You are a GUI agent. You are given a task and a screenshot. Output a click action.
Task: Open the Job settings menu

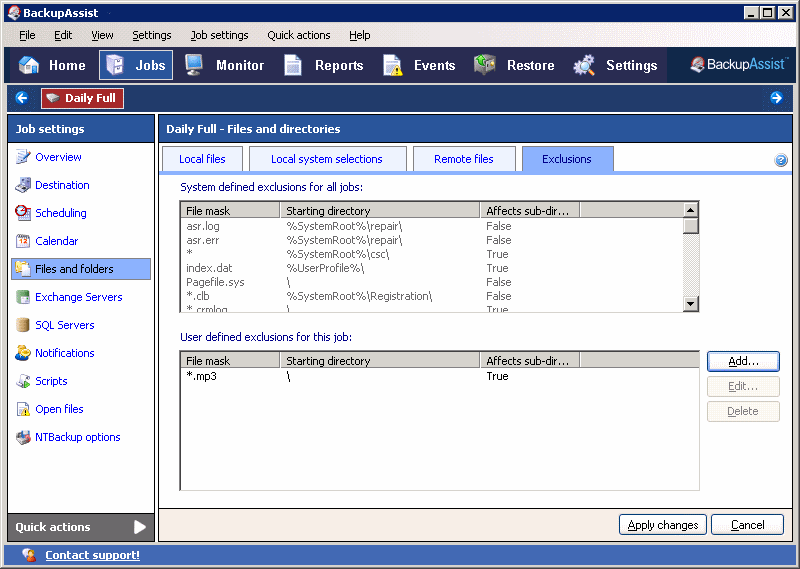coord(219,35)
